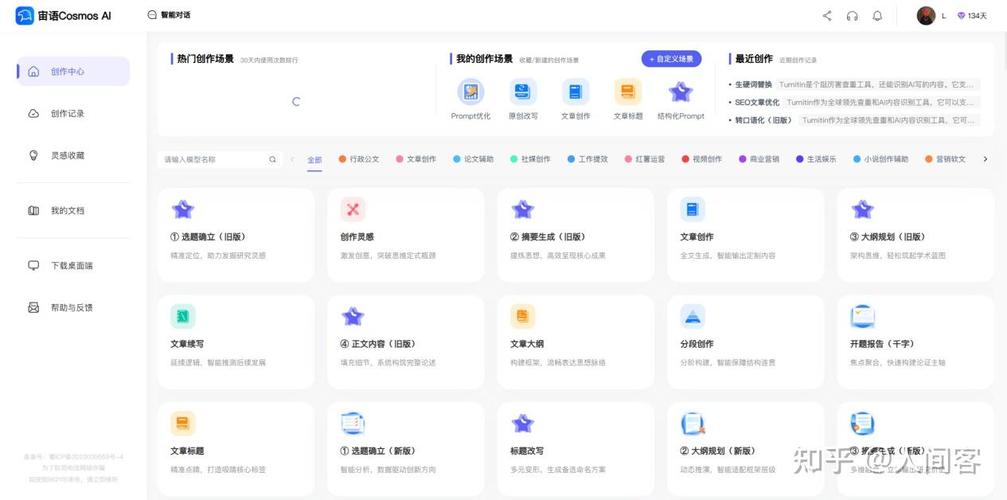Viewport: 1007px width, 500px height.
Task: Open the 开题报告（千字） card
Action: 915,342
